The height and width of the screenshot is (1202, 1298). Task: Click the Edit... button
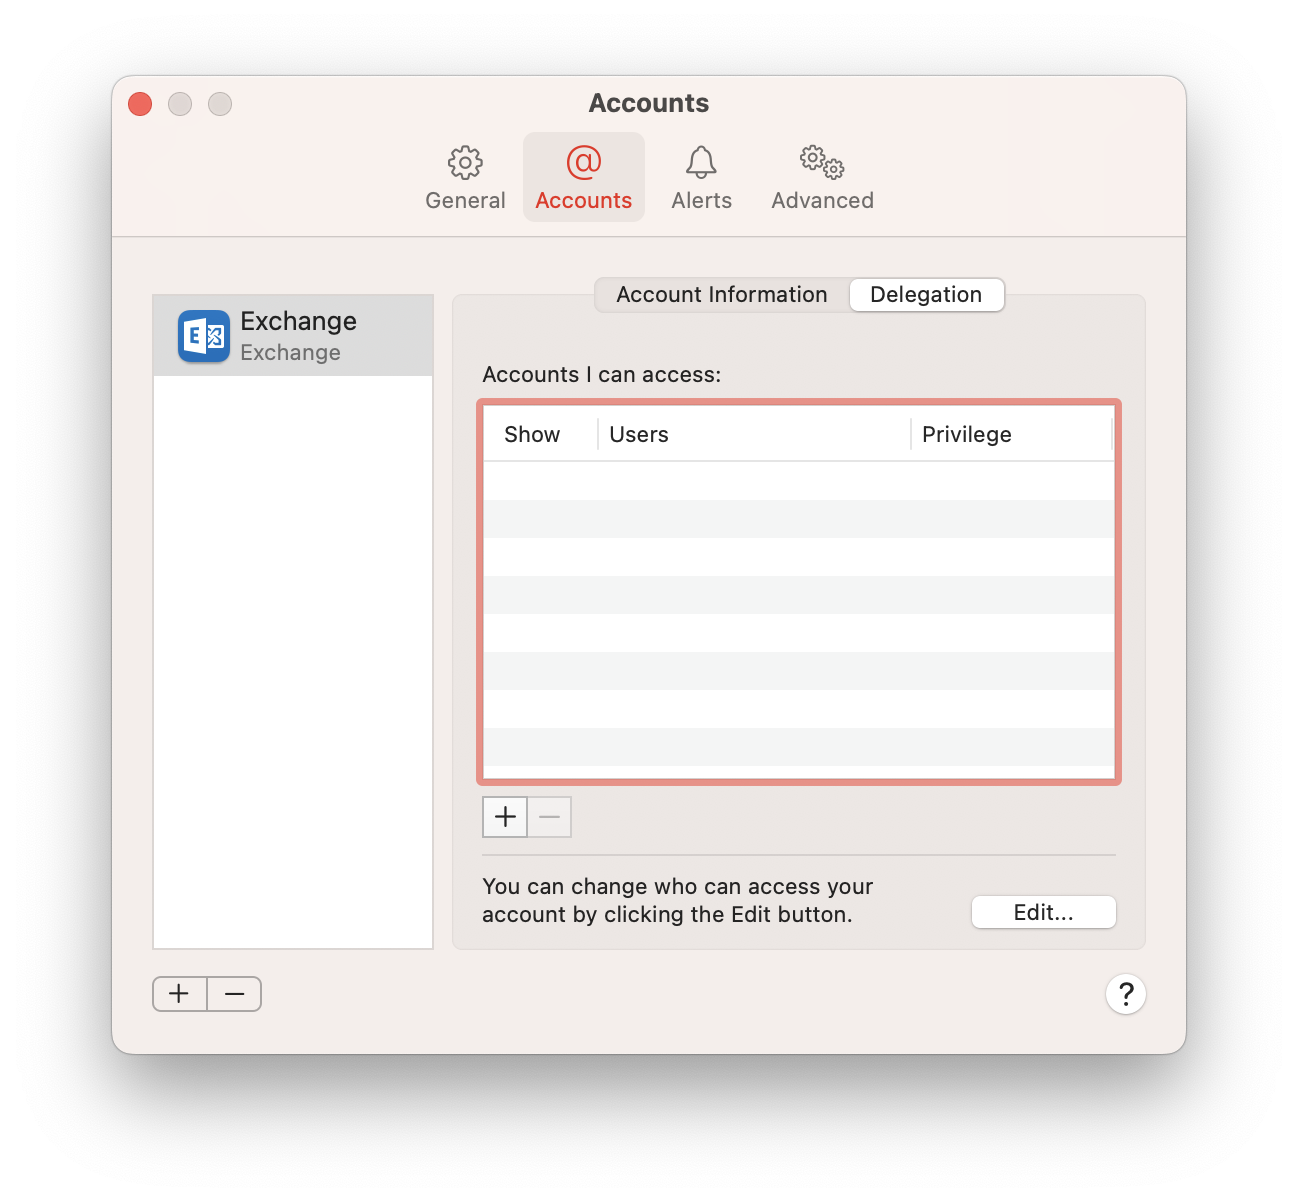(1043, 912)
